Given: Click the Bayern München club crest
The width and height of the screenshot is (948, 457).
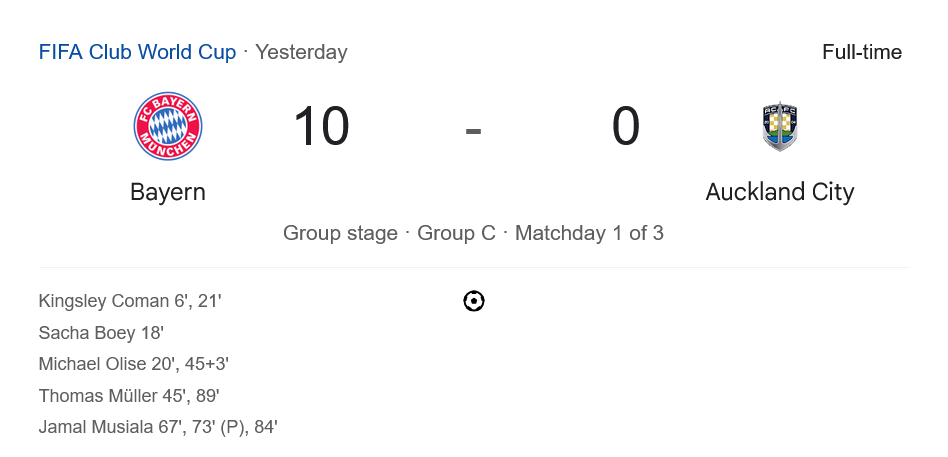Looking at the screenshot, I should [x=168, y=127].
